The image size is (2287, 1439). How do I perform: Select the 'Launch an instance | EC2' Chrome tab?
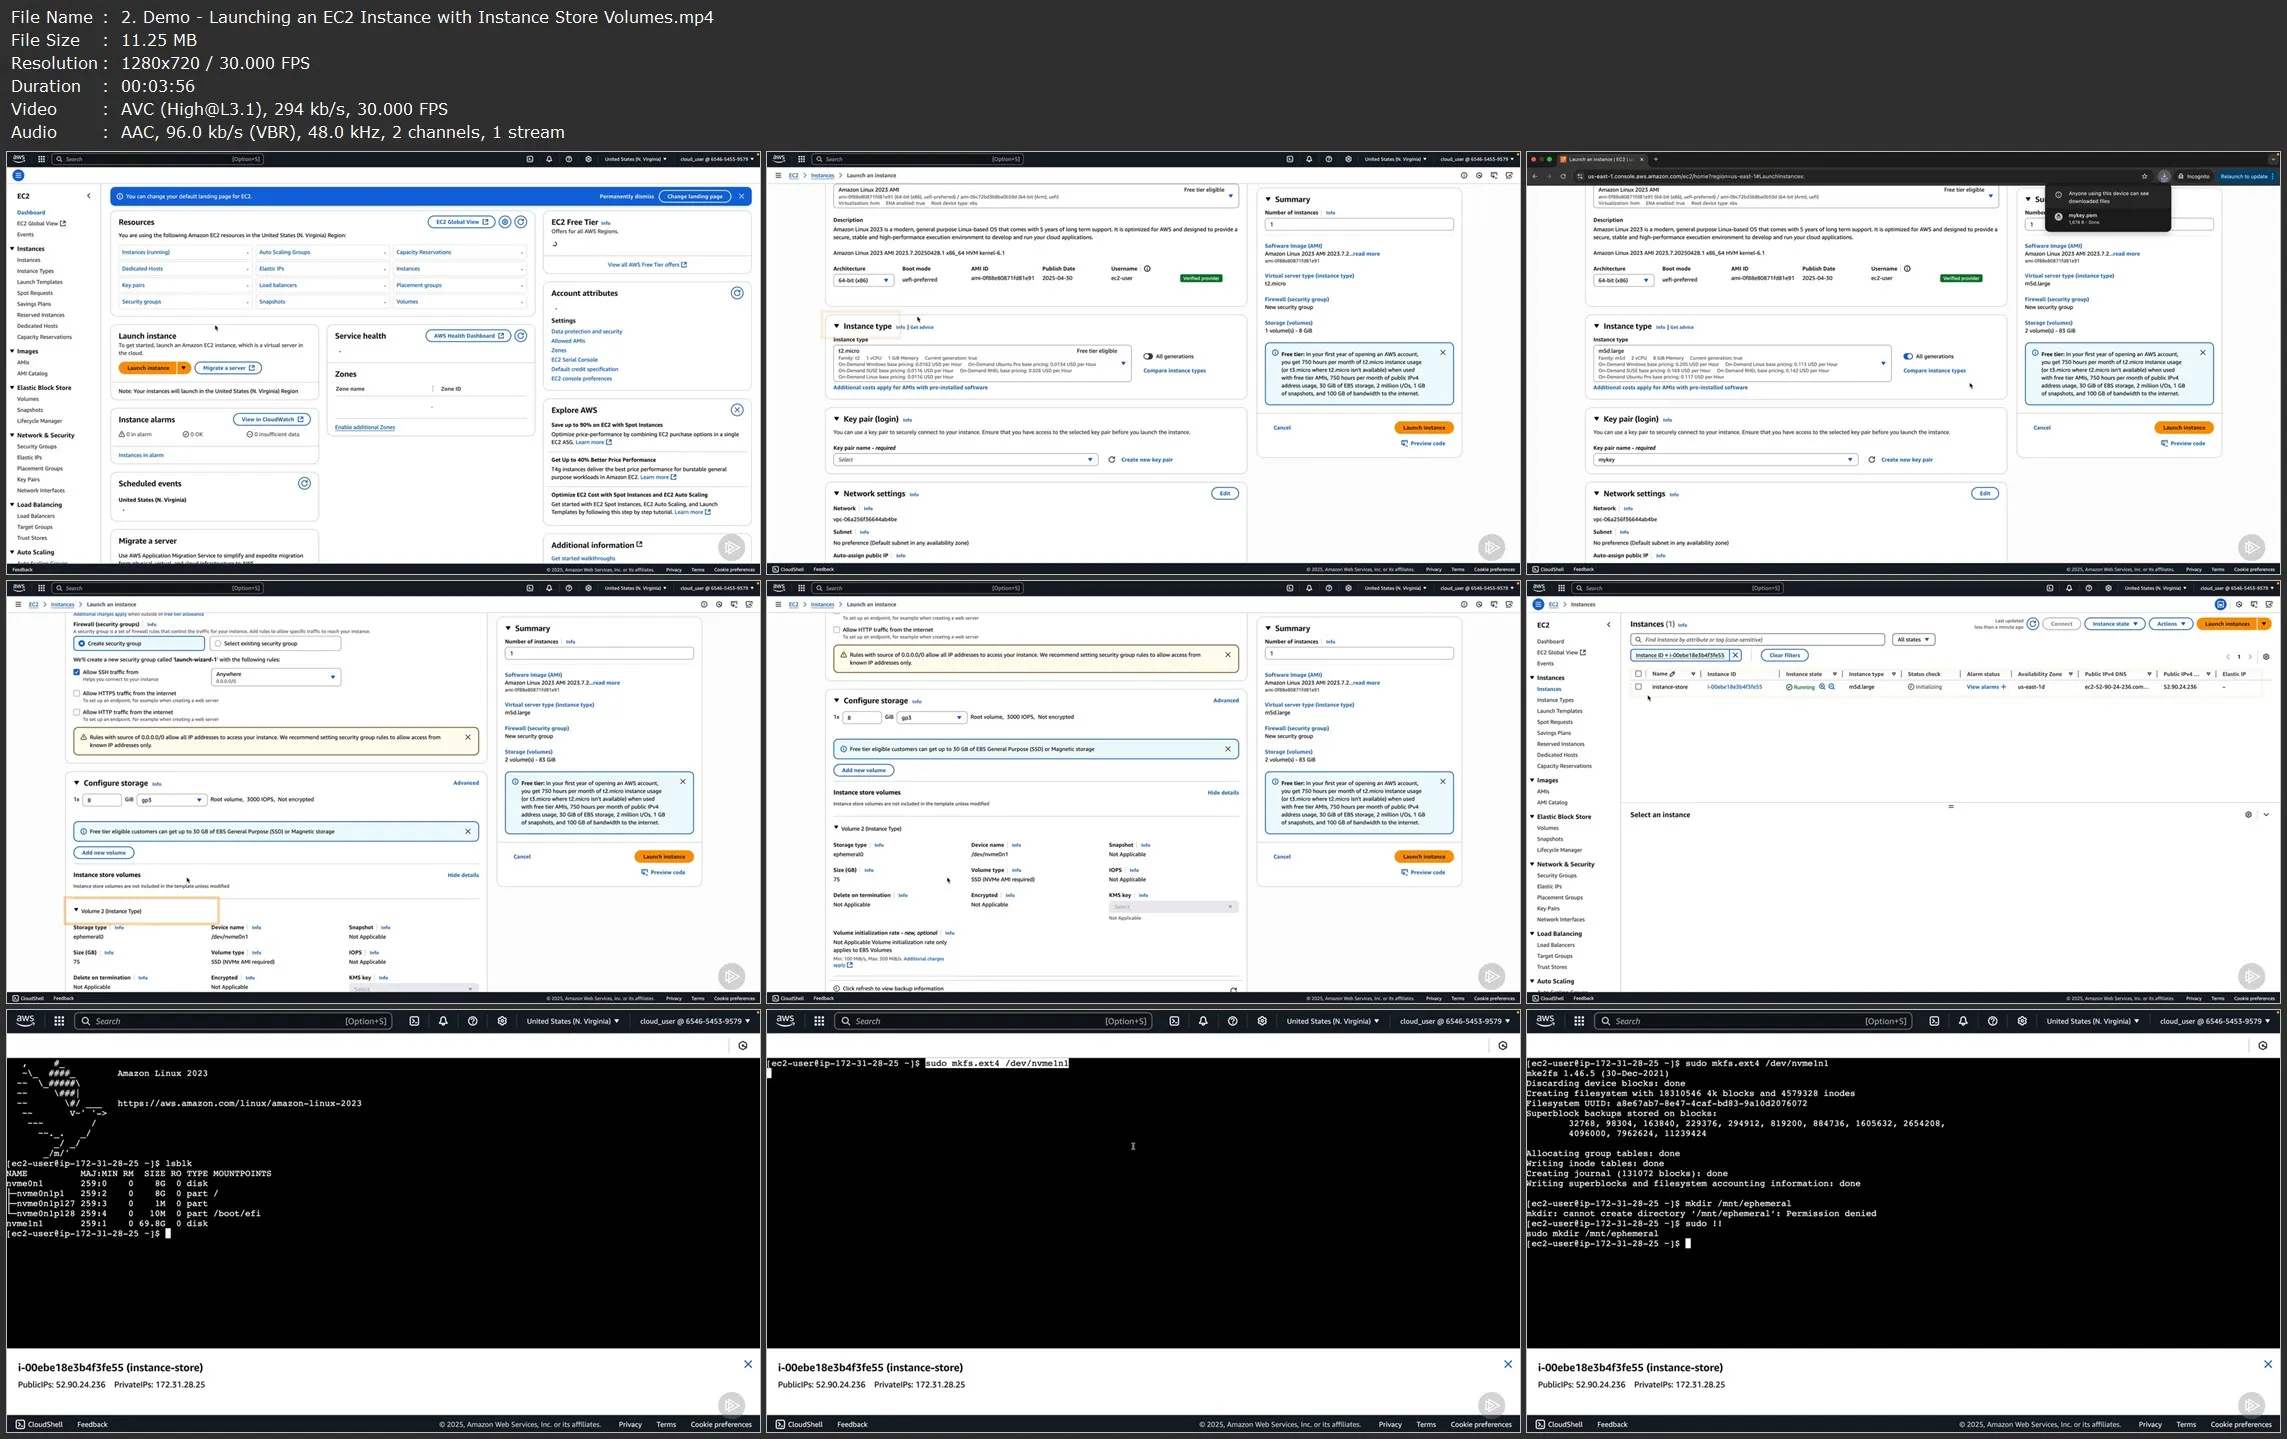coord(1603,159)
